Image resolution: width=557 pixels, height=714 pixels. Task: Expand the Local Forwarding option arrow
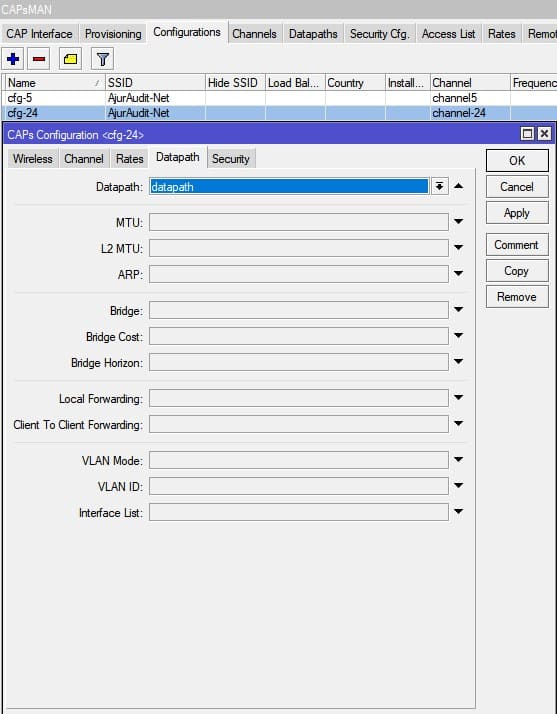[459, 398]
